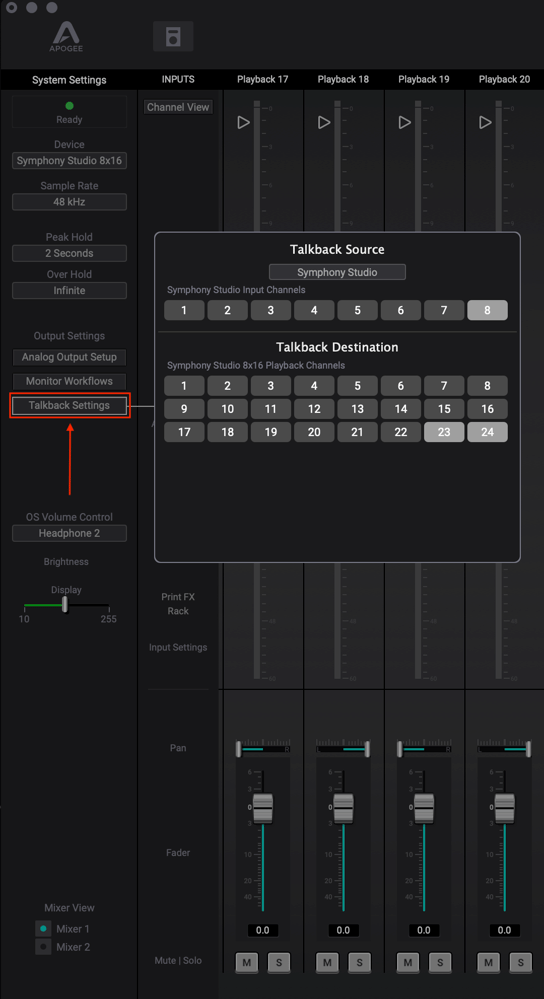Mute the Playback 18 channel
The height and width of the screenshot is (999, 544).
coord(327,962)
